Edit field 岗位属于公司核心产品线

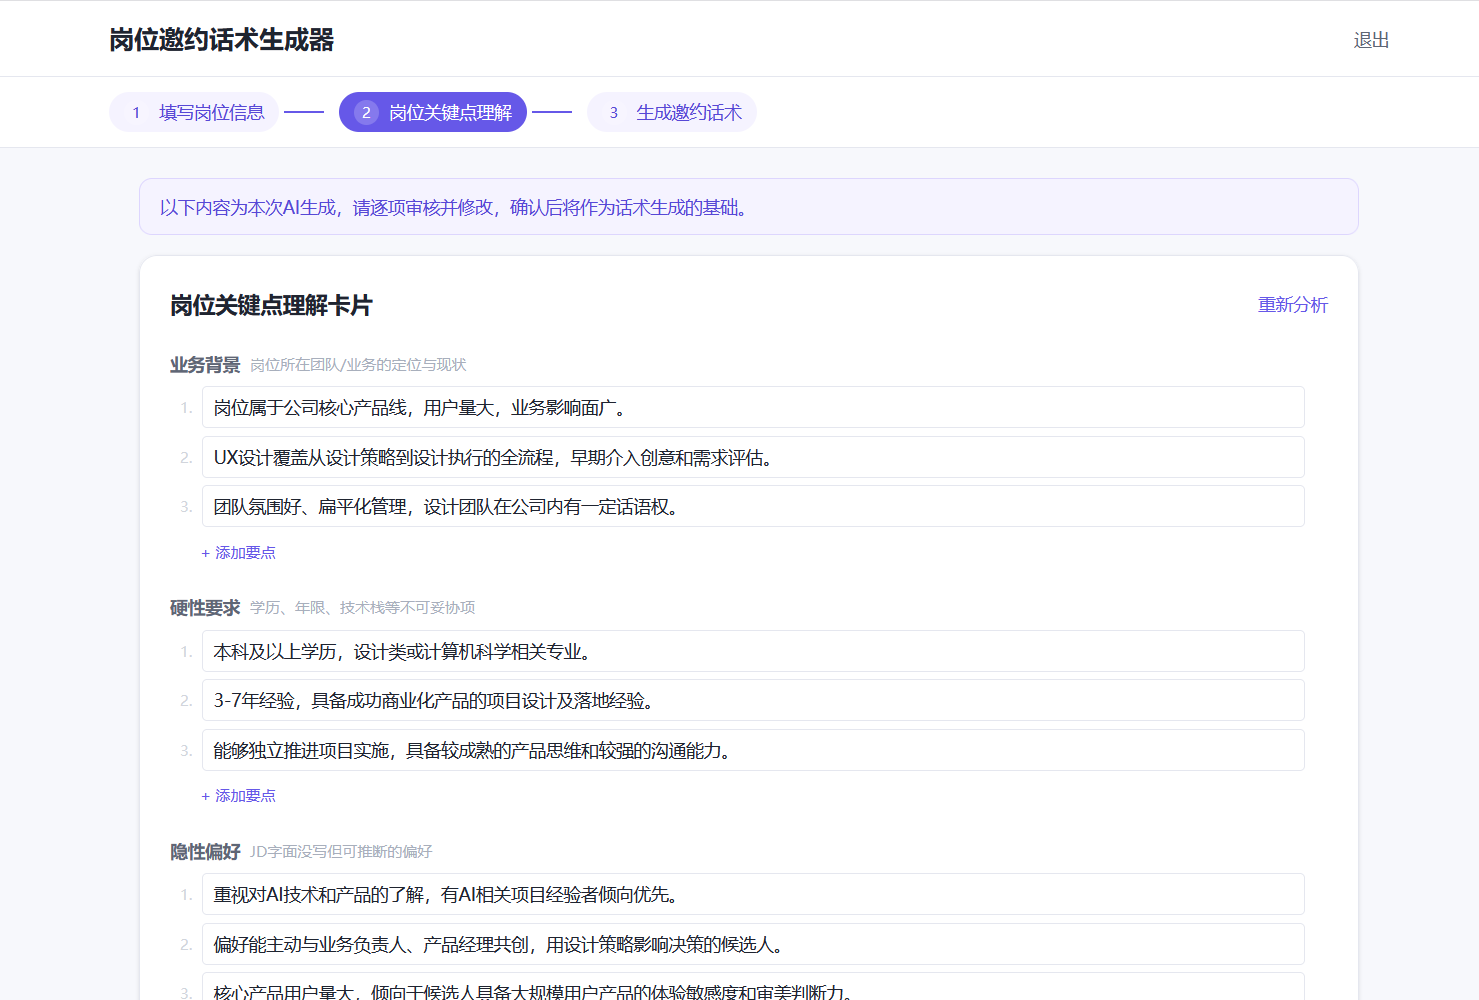tap(753, 407)
